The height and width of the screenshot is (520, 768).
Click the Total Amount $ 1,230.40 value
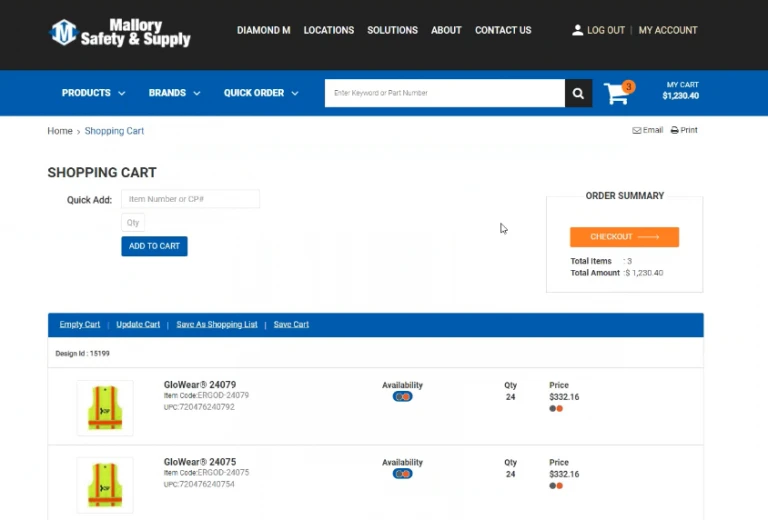[645, 273]
